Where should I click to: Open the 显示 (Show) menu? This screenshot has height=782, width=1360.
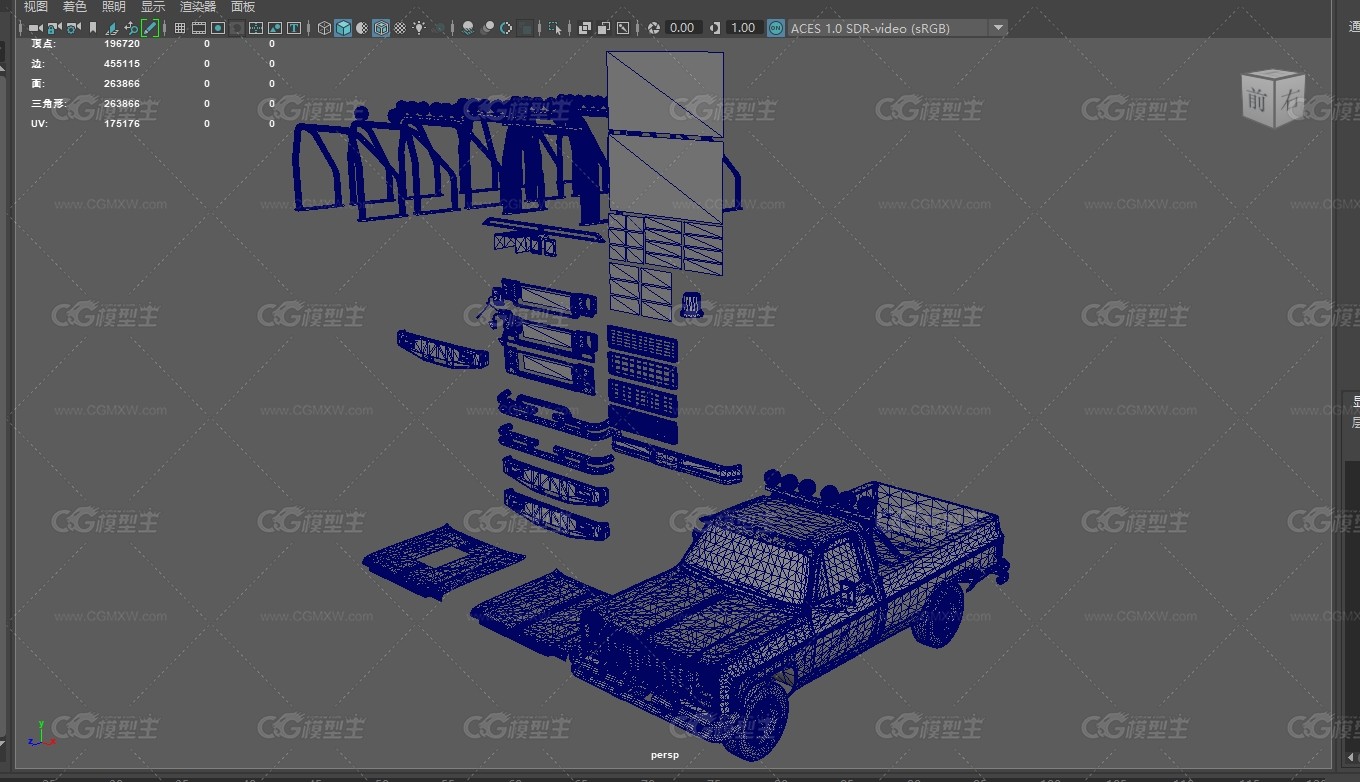pyautogui.click(x=153, y=6)
